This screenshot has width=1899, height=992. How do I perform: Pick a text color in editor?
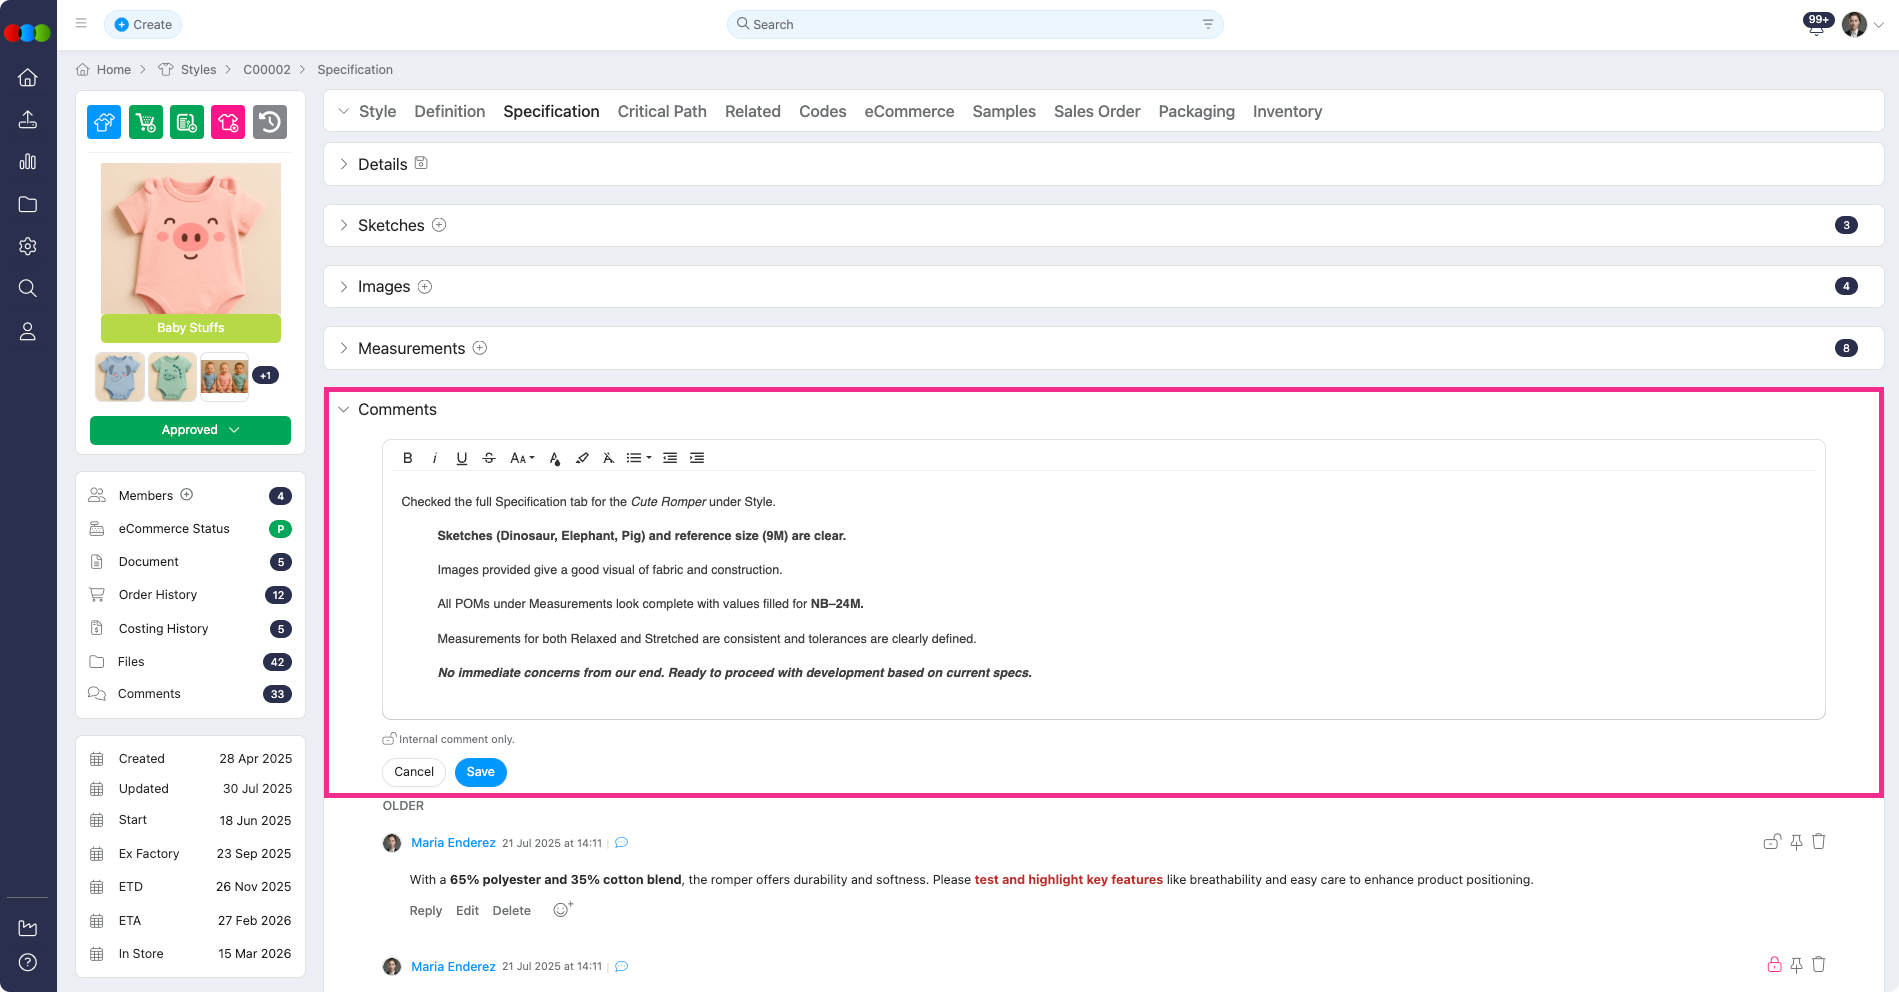(x=555, y=458)
